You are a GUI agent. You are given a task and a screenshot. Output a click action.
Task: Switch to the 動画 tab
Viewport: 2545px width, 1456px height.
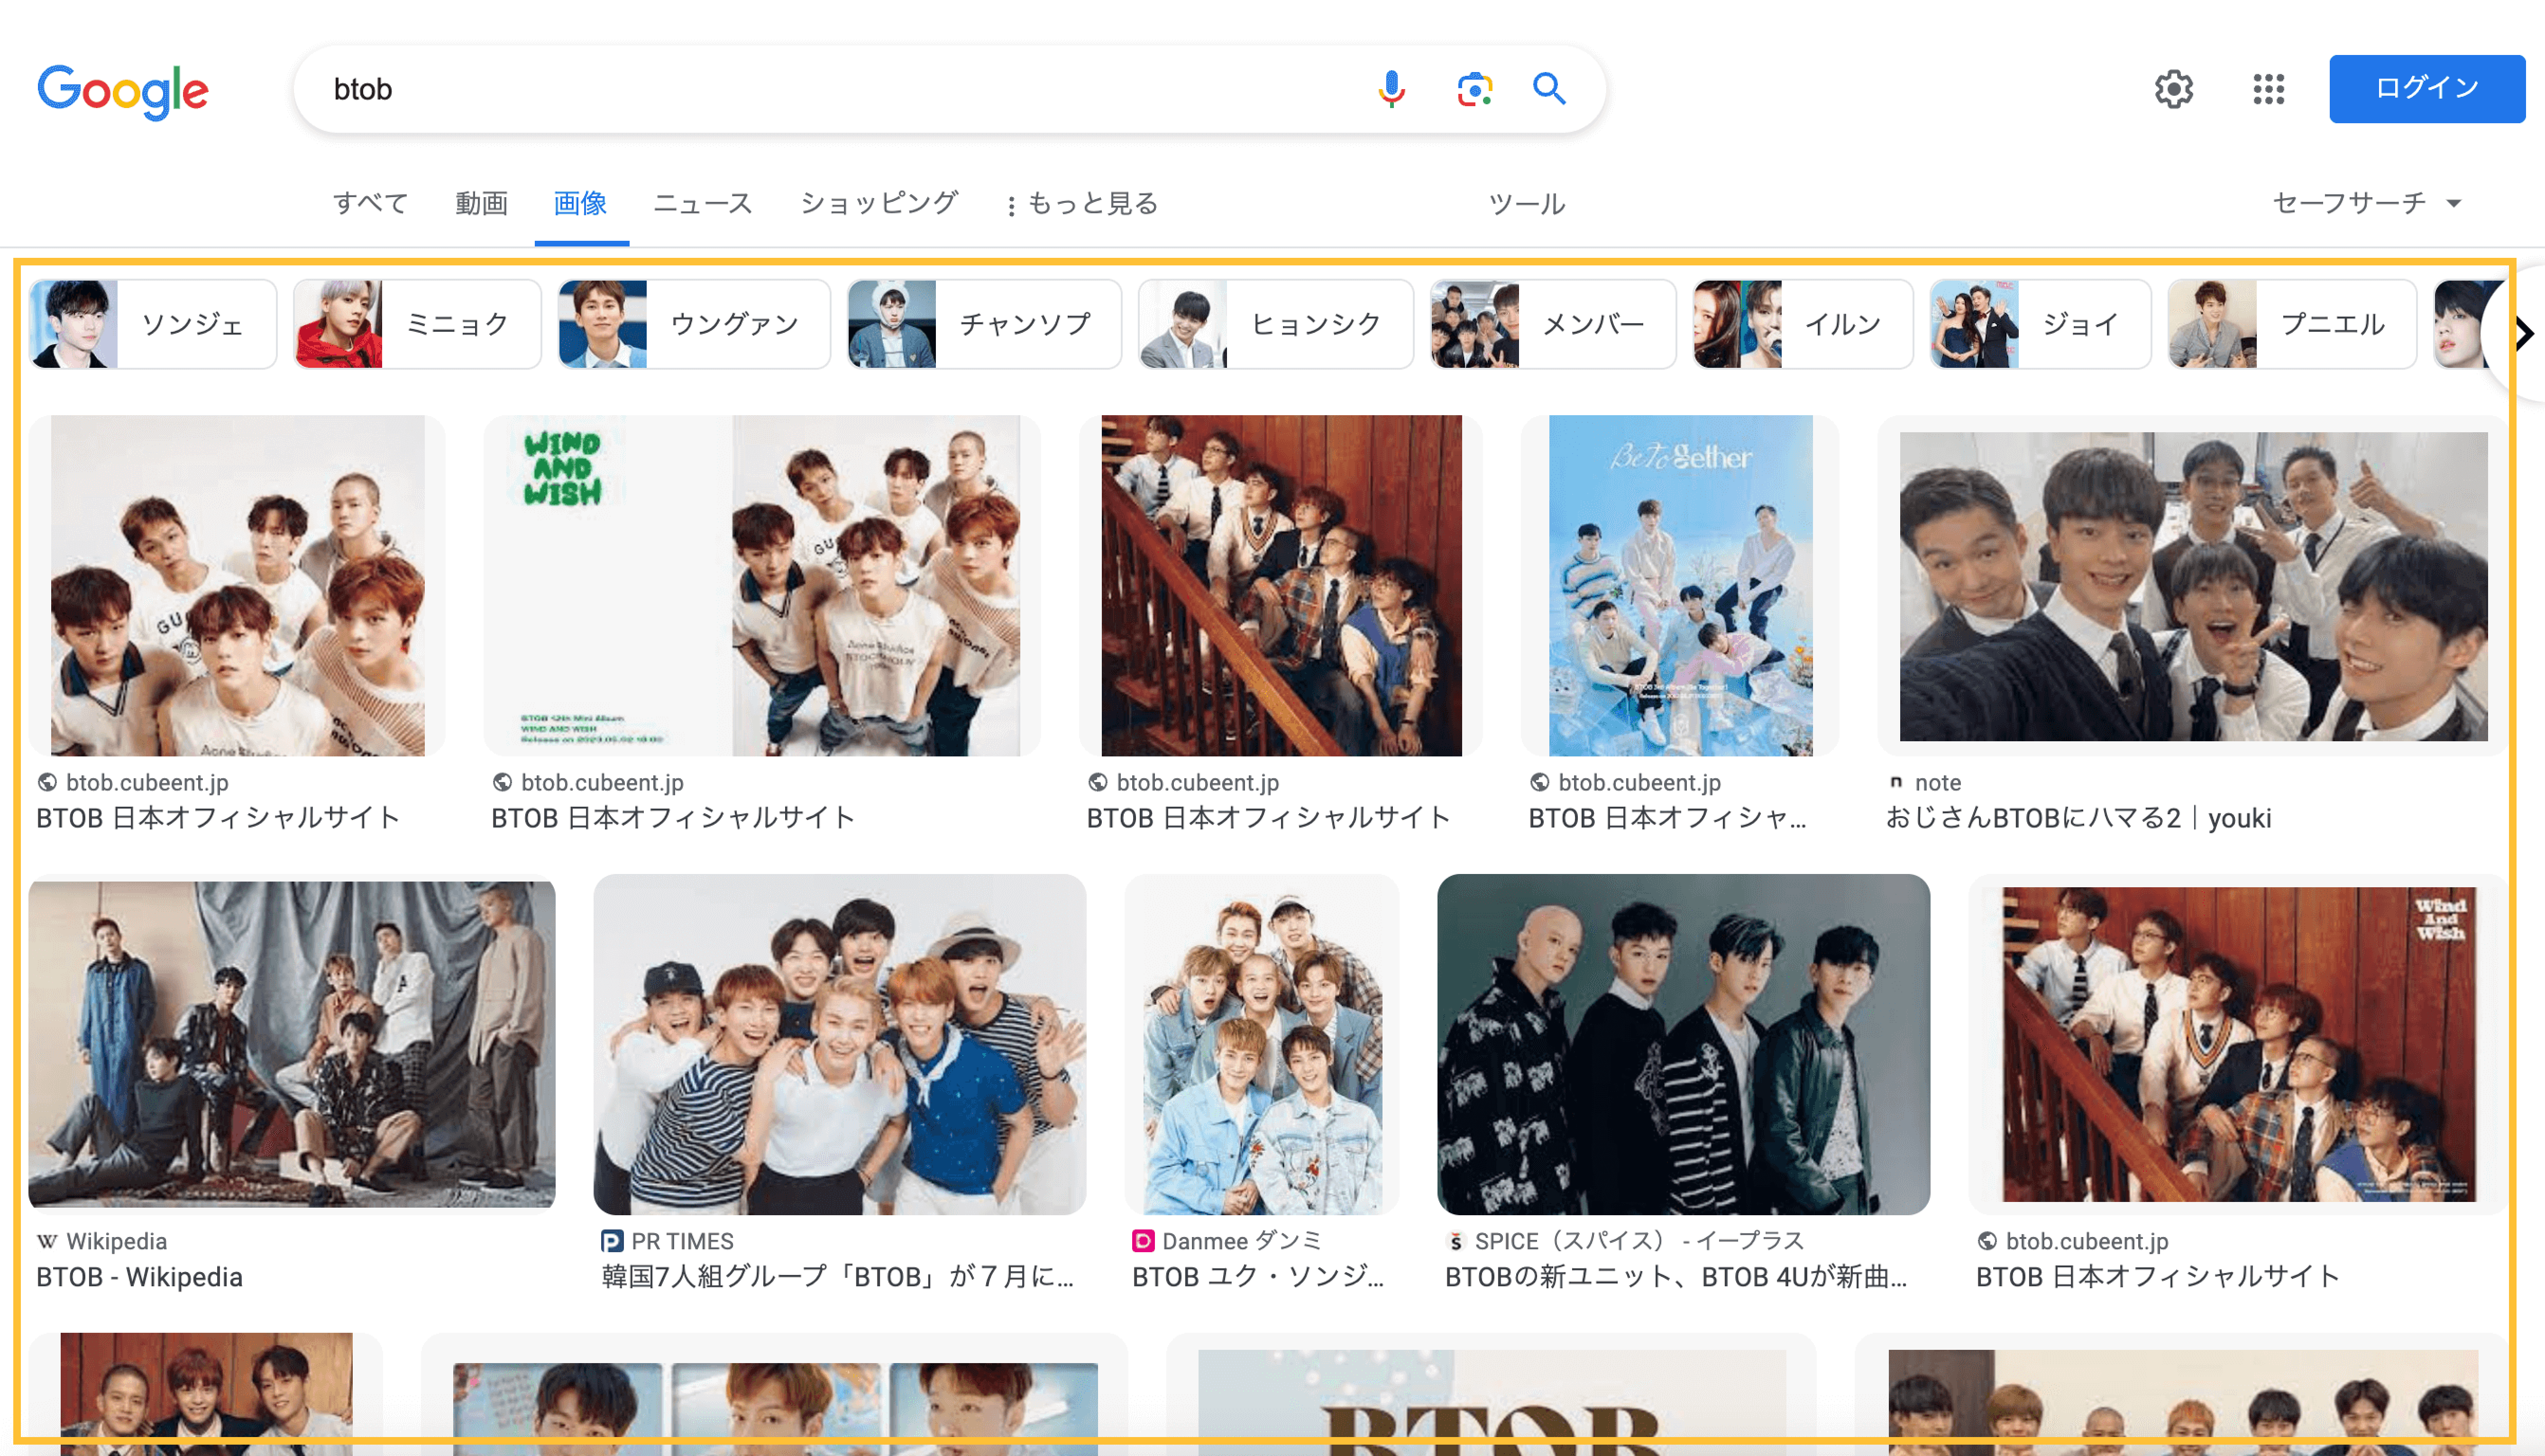[x=481, y=203]
